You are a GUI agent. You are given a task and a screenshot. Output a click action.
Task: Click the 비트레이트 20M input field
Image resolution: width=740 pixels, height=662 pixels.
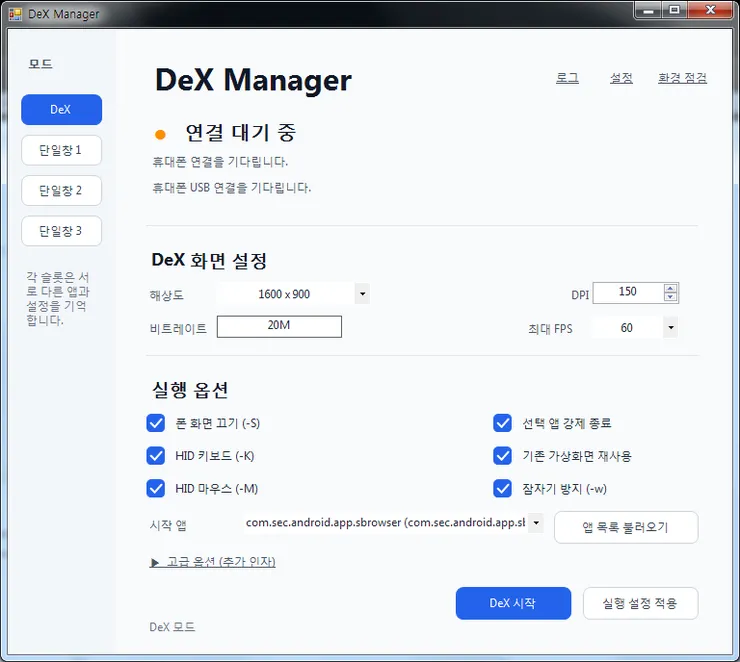279,327
